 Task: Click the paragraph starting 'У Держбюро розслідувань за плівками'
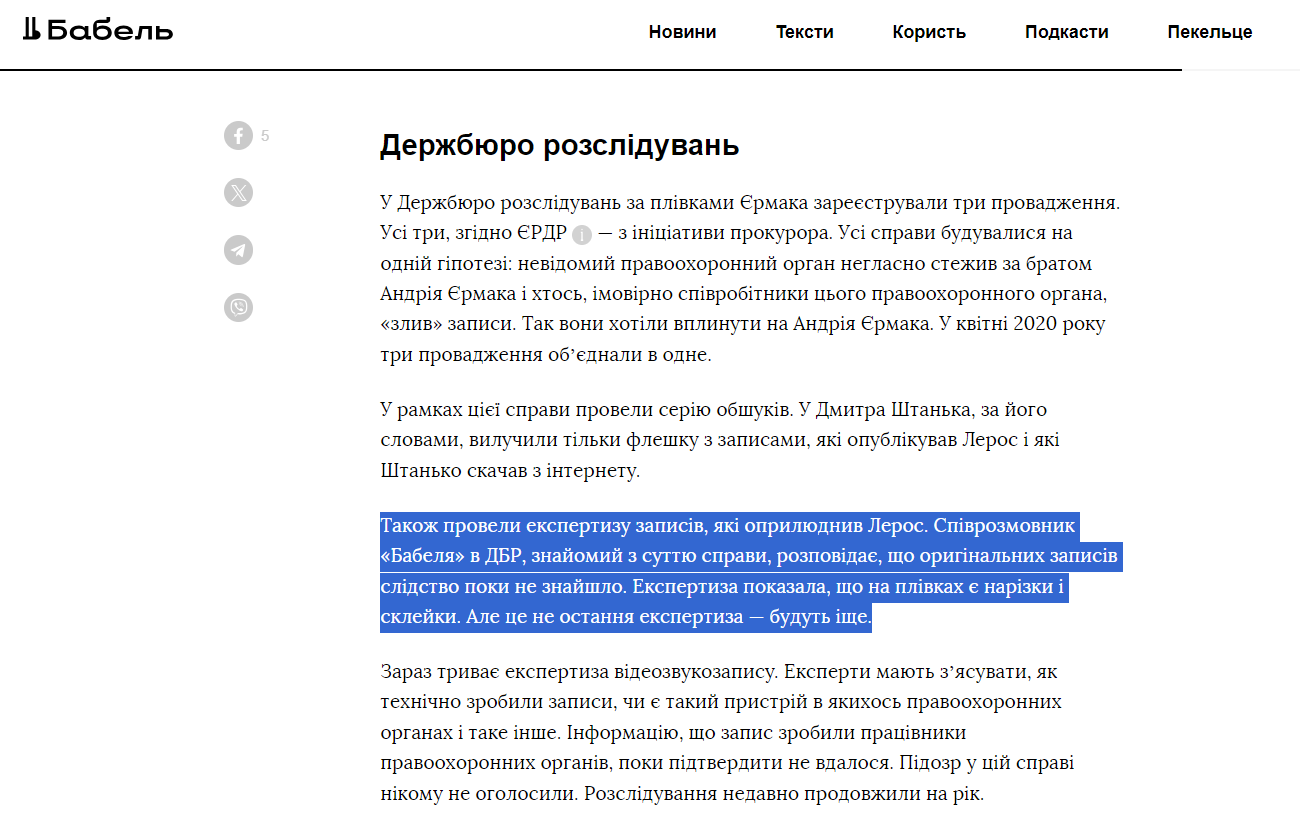click(x=750, y=278)
